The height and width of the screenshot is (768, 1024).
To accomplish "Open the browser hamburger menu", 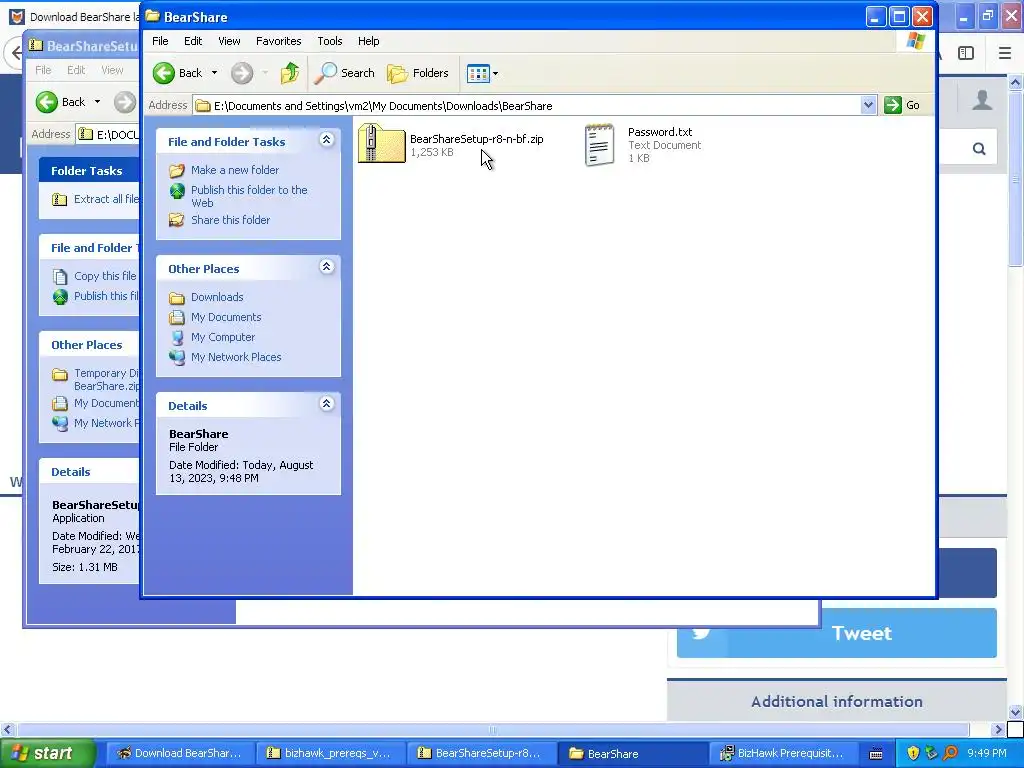I will pyautogui.click(x=1005, y=53).
